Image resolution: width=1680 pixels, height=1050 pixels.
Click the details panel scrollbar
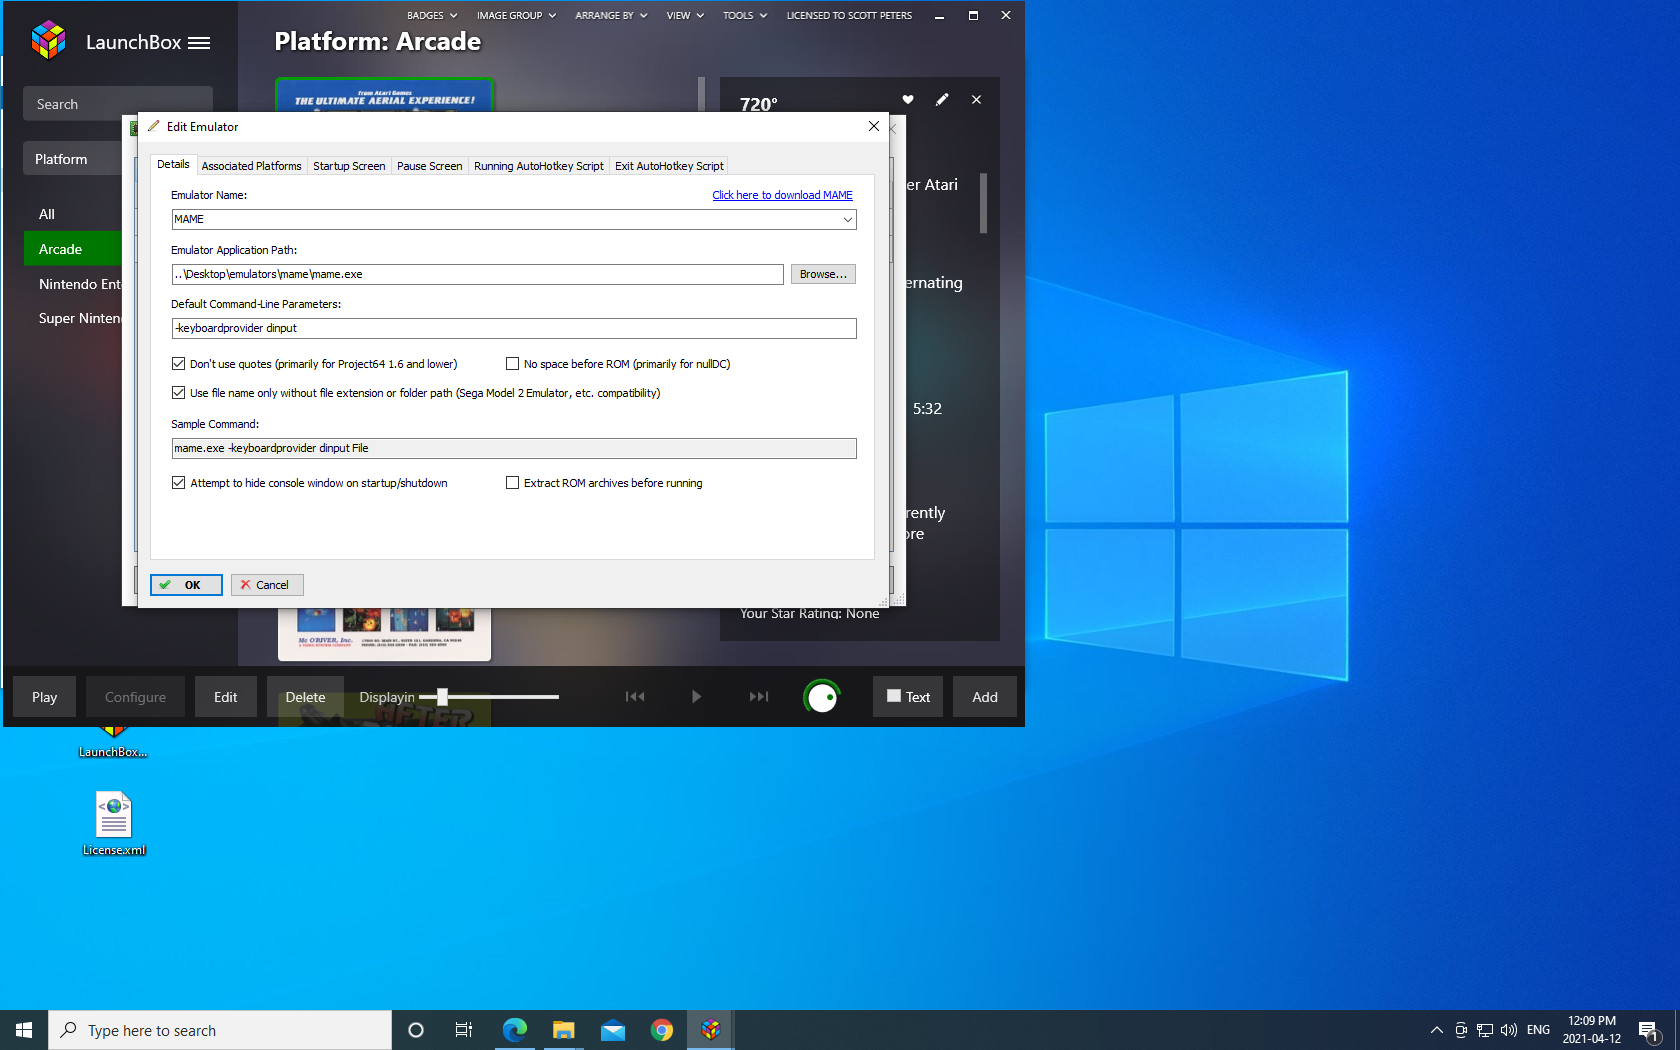pyautogui.click(x=984, y=203)
